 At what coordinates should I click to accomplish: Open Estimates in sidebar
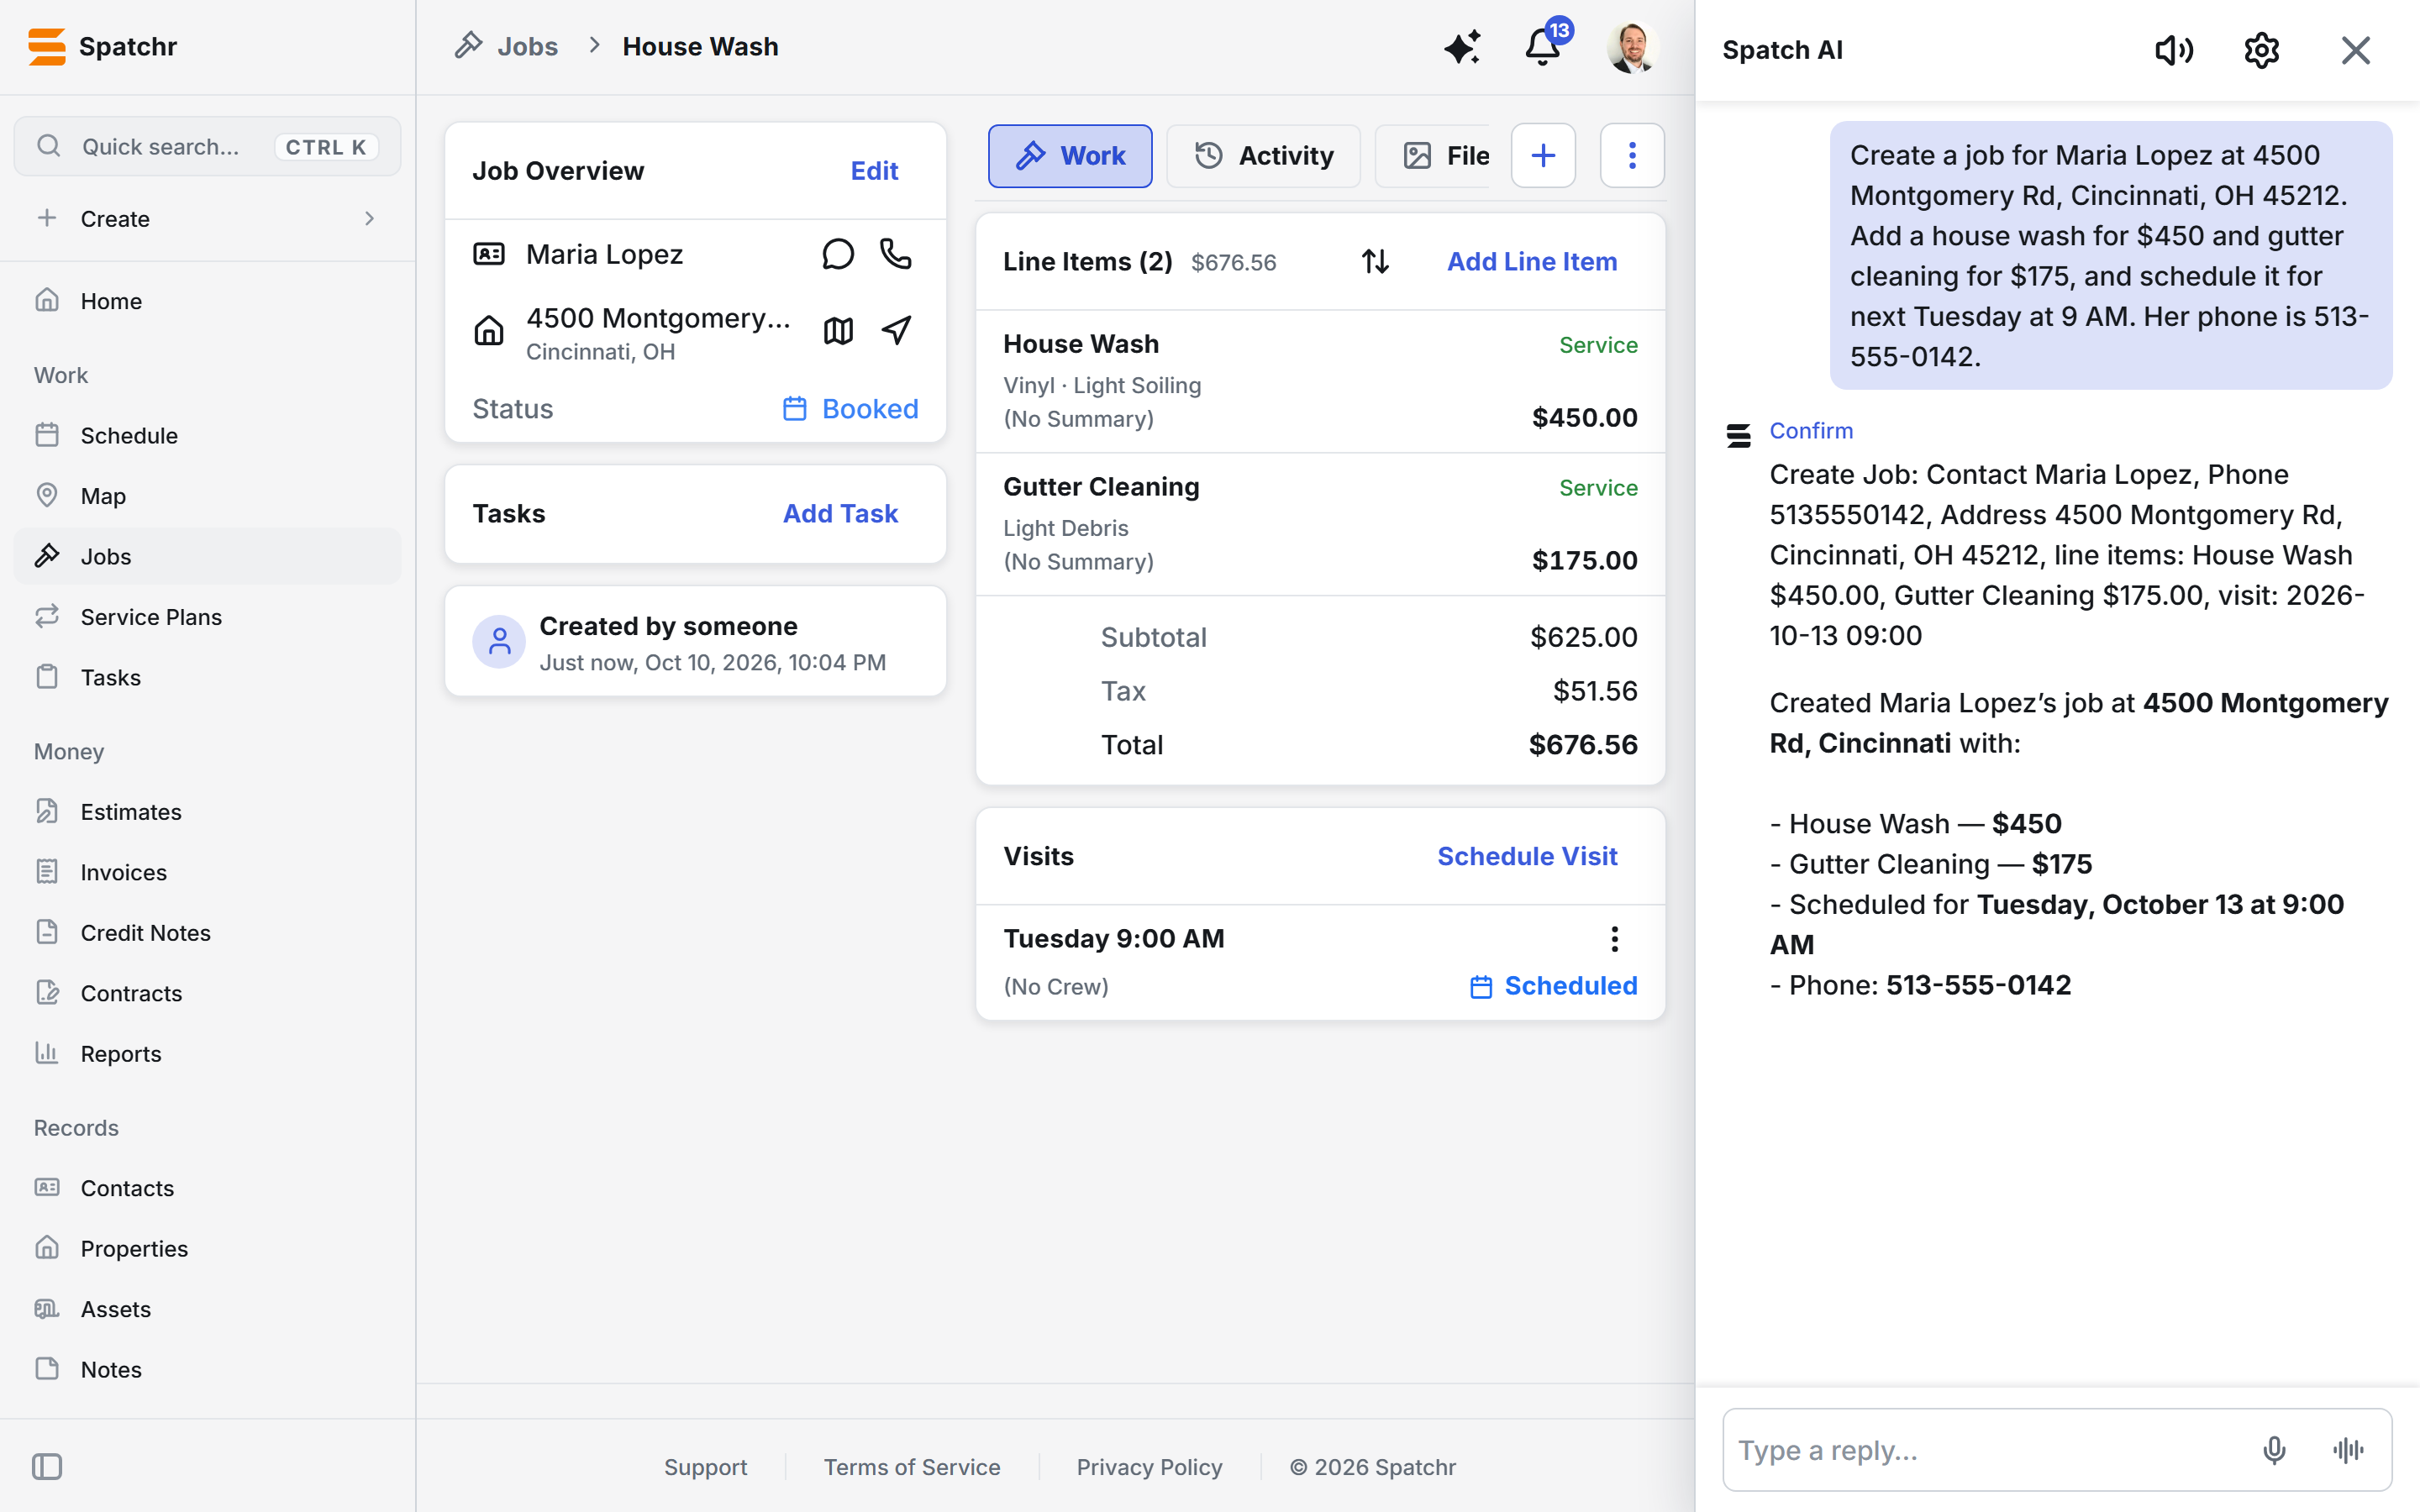(207, 812)
